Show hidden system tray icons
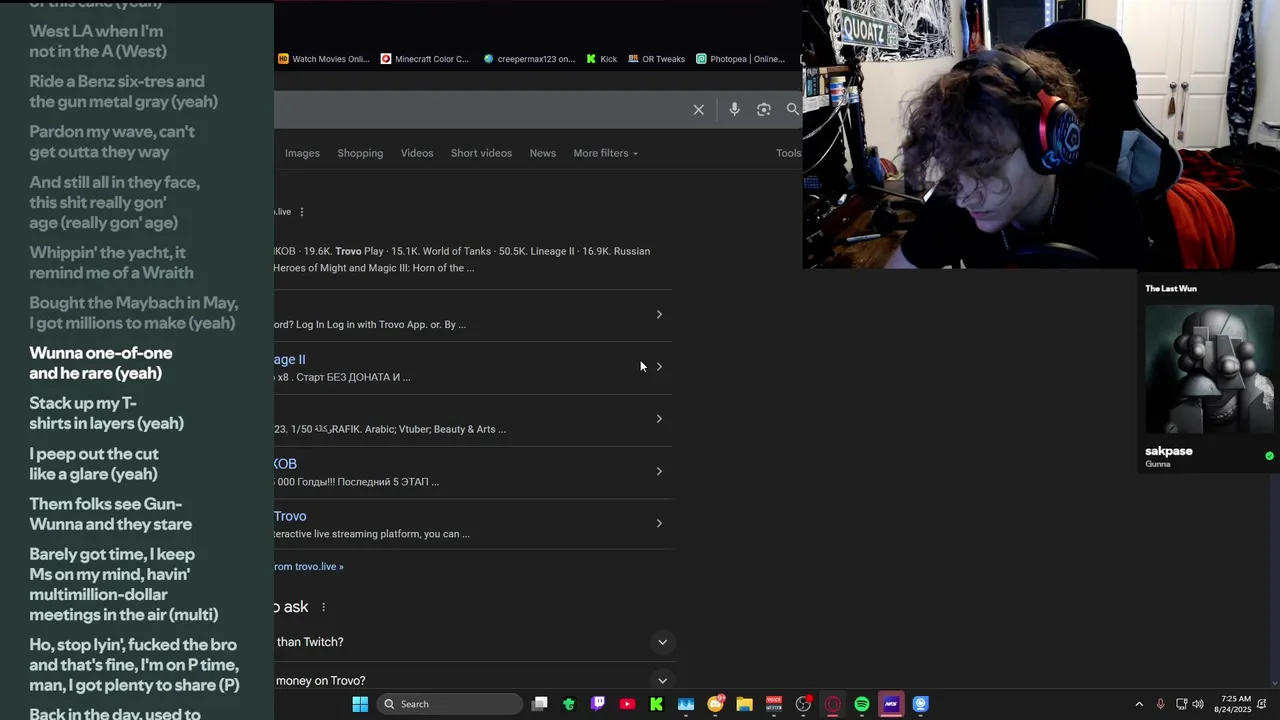The width and height of the screenshot is (1280, 720). (x=1138, y=704)
